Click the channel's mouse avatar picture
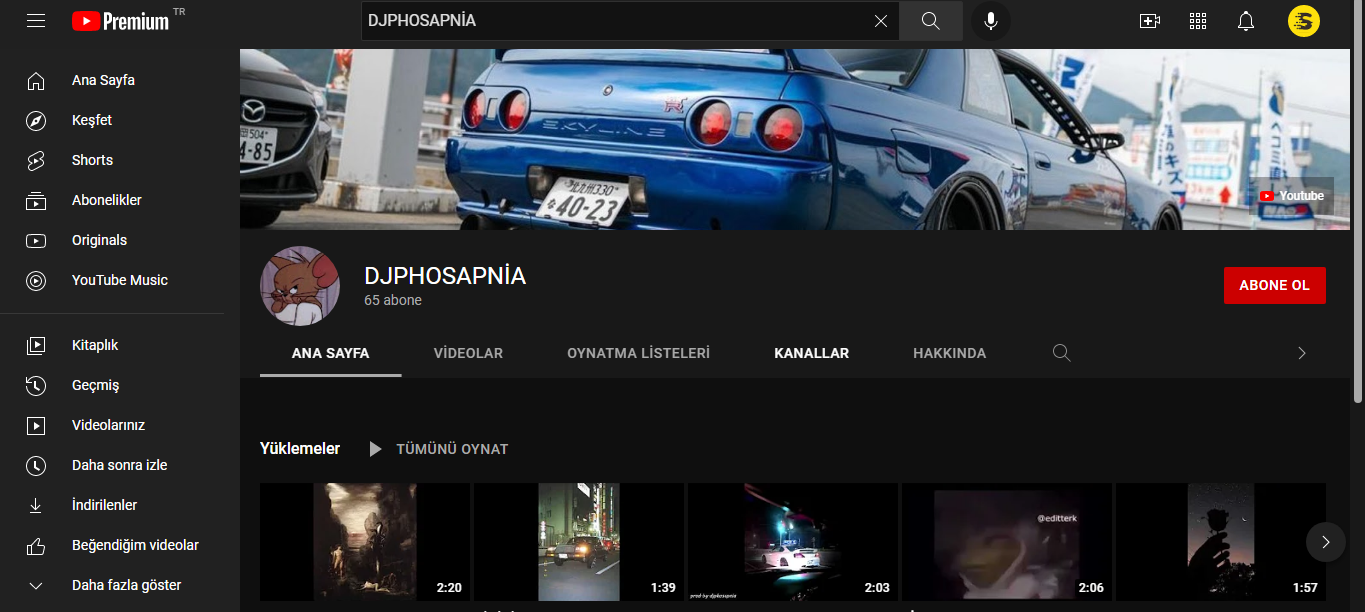This screenshot has height=612, width=1365. click(300, 286)
